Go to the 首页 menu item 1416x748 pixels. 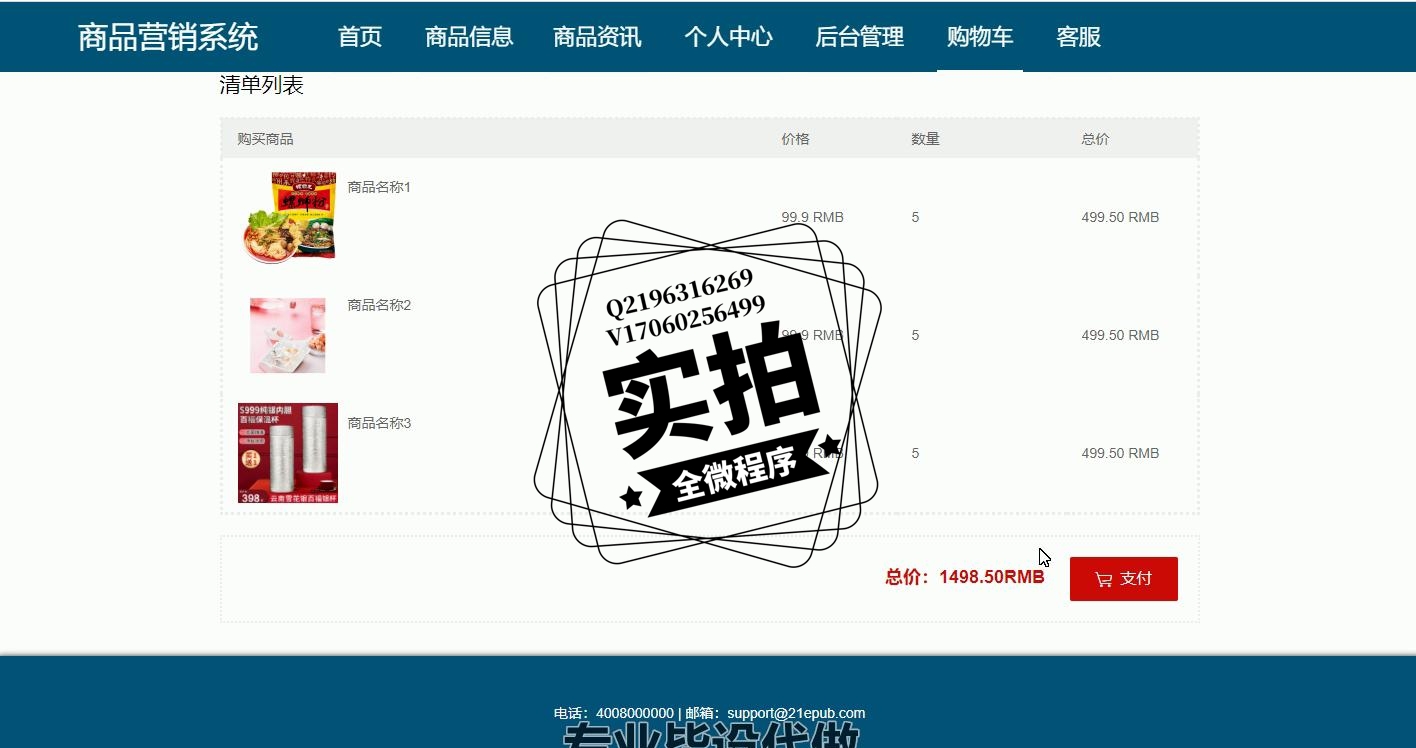(x=360, y=37)
